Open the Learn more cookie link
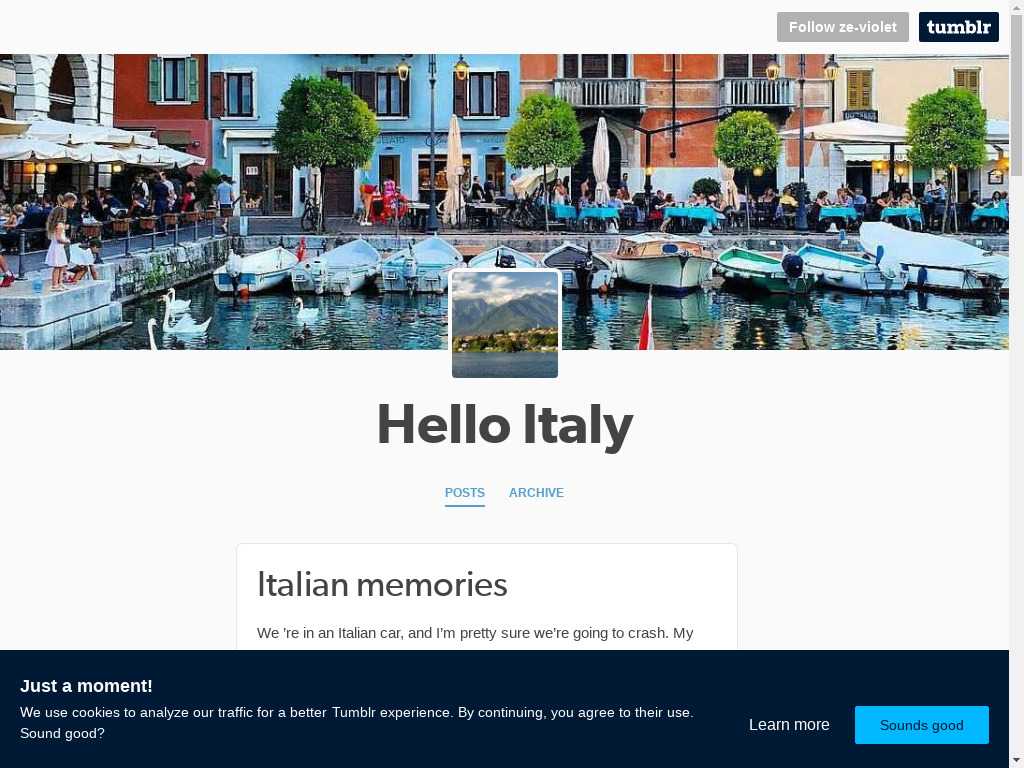Image resolution: width=1024 pixels, height=768 pixels. 789,725
